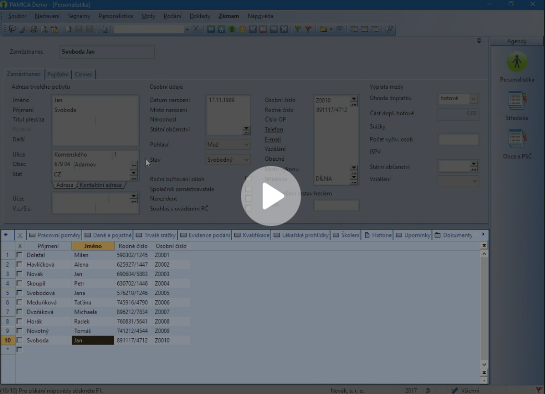The width and height of the screenshot is (545, 394).
Task: Open the arrow beside the folder toolbar icon
Action: 331,29
